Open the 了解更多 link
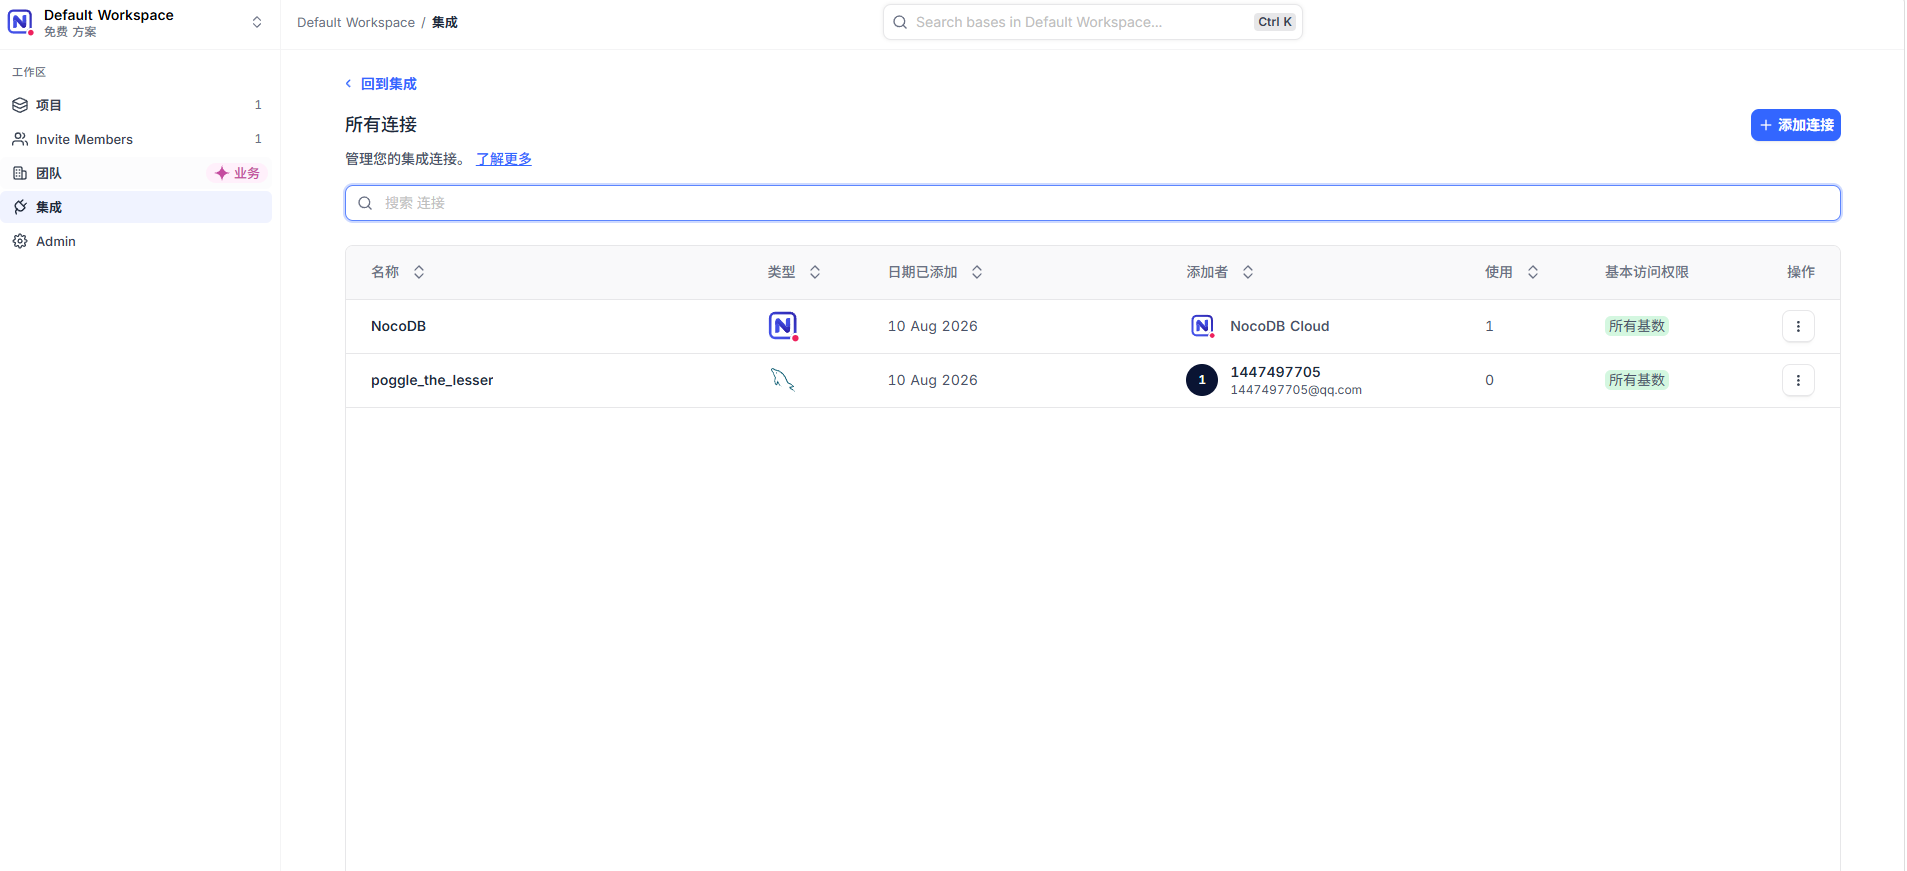1907x871 pixels. coord(504,159)
